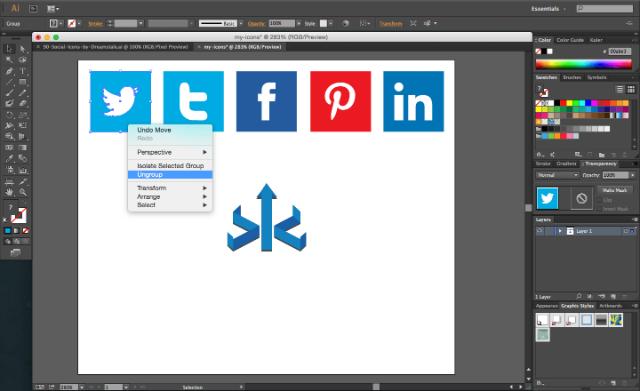Image resolution: width=640 pixels, height=391 pixels.
Task: Click the Opacity link in control bar
Action: [x=256, y=24]
